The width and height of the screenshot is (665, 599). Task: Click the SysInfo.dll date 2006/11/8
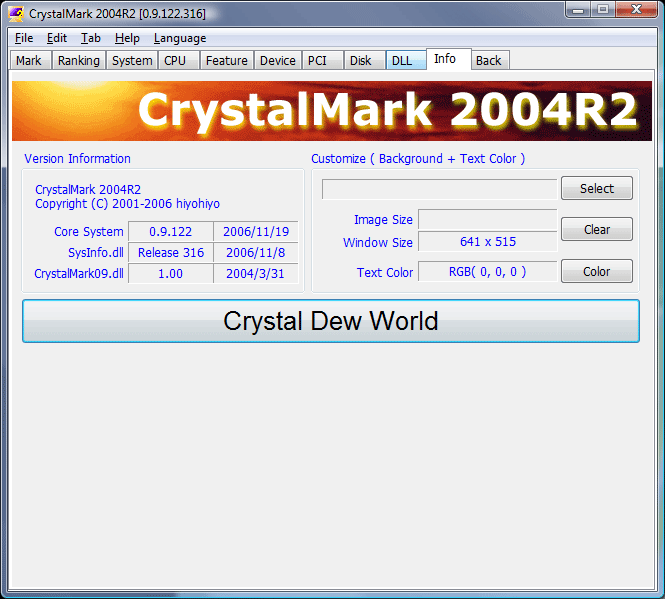(x=256, y=253)
